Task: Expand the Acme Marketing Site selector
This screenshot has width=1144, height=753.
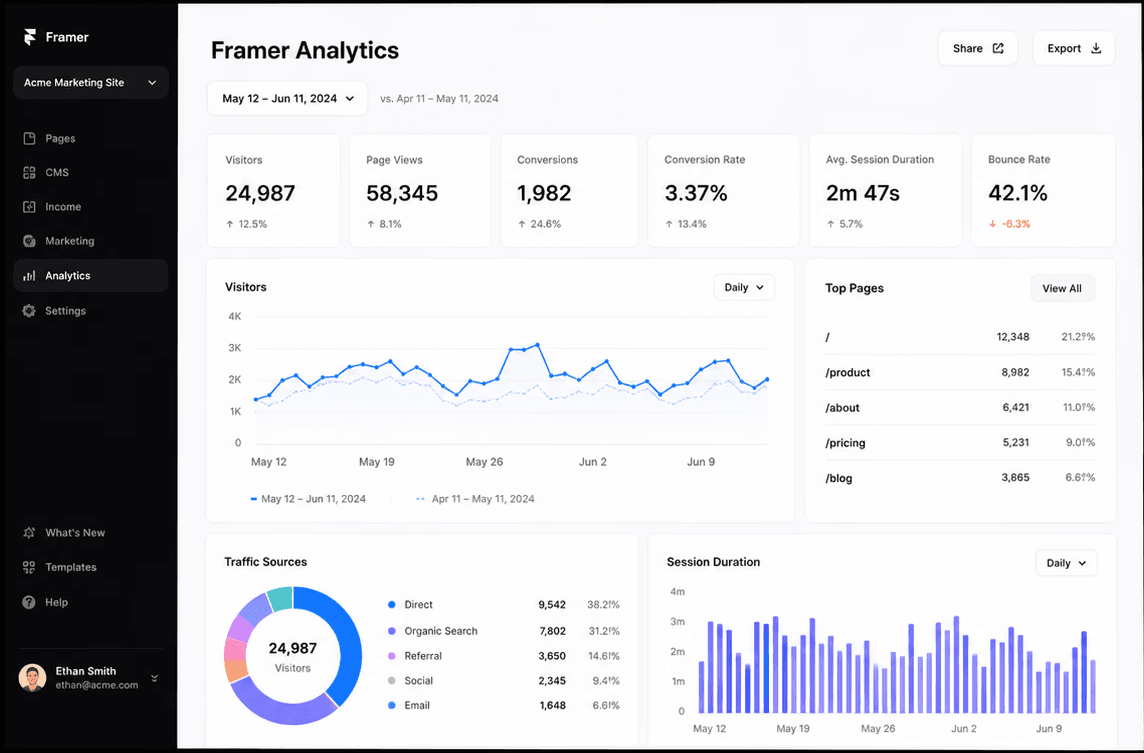Action: 90,82
